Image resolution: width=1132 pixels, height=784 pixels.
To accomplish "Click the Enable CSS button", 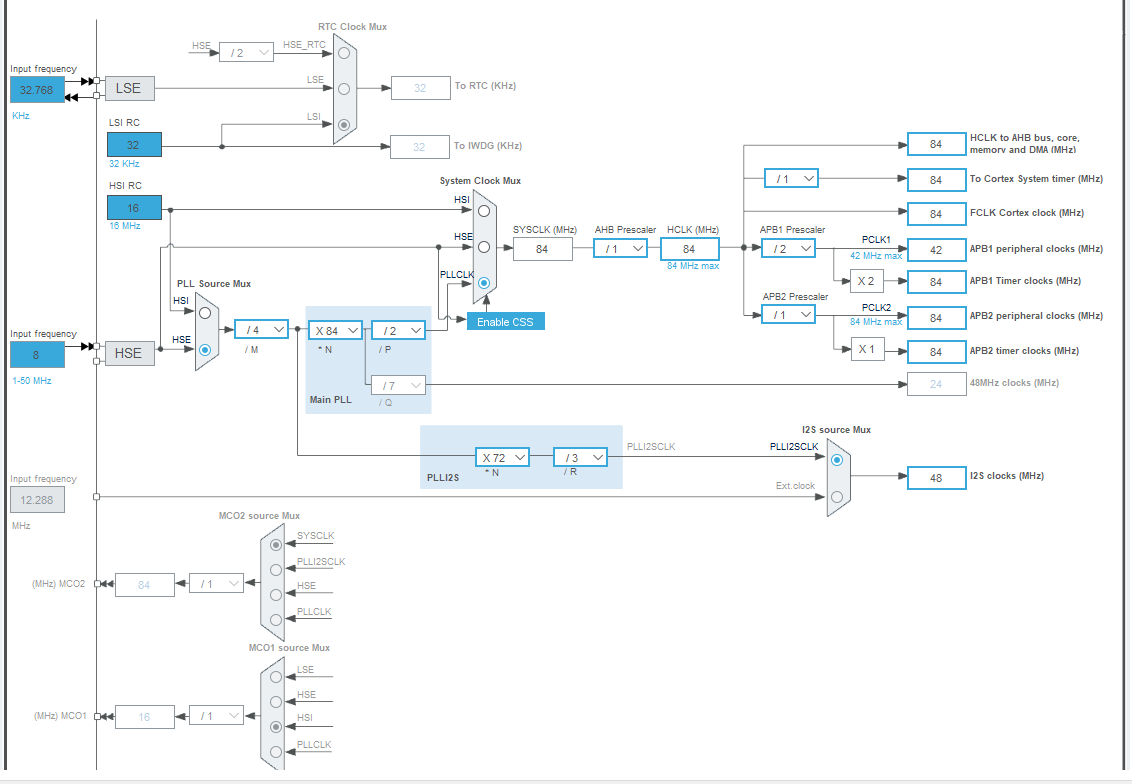I will pos(505,321).
